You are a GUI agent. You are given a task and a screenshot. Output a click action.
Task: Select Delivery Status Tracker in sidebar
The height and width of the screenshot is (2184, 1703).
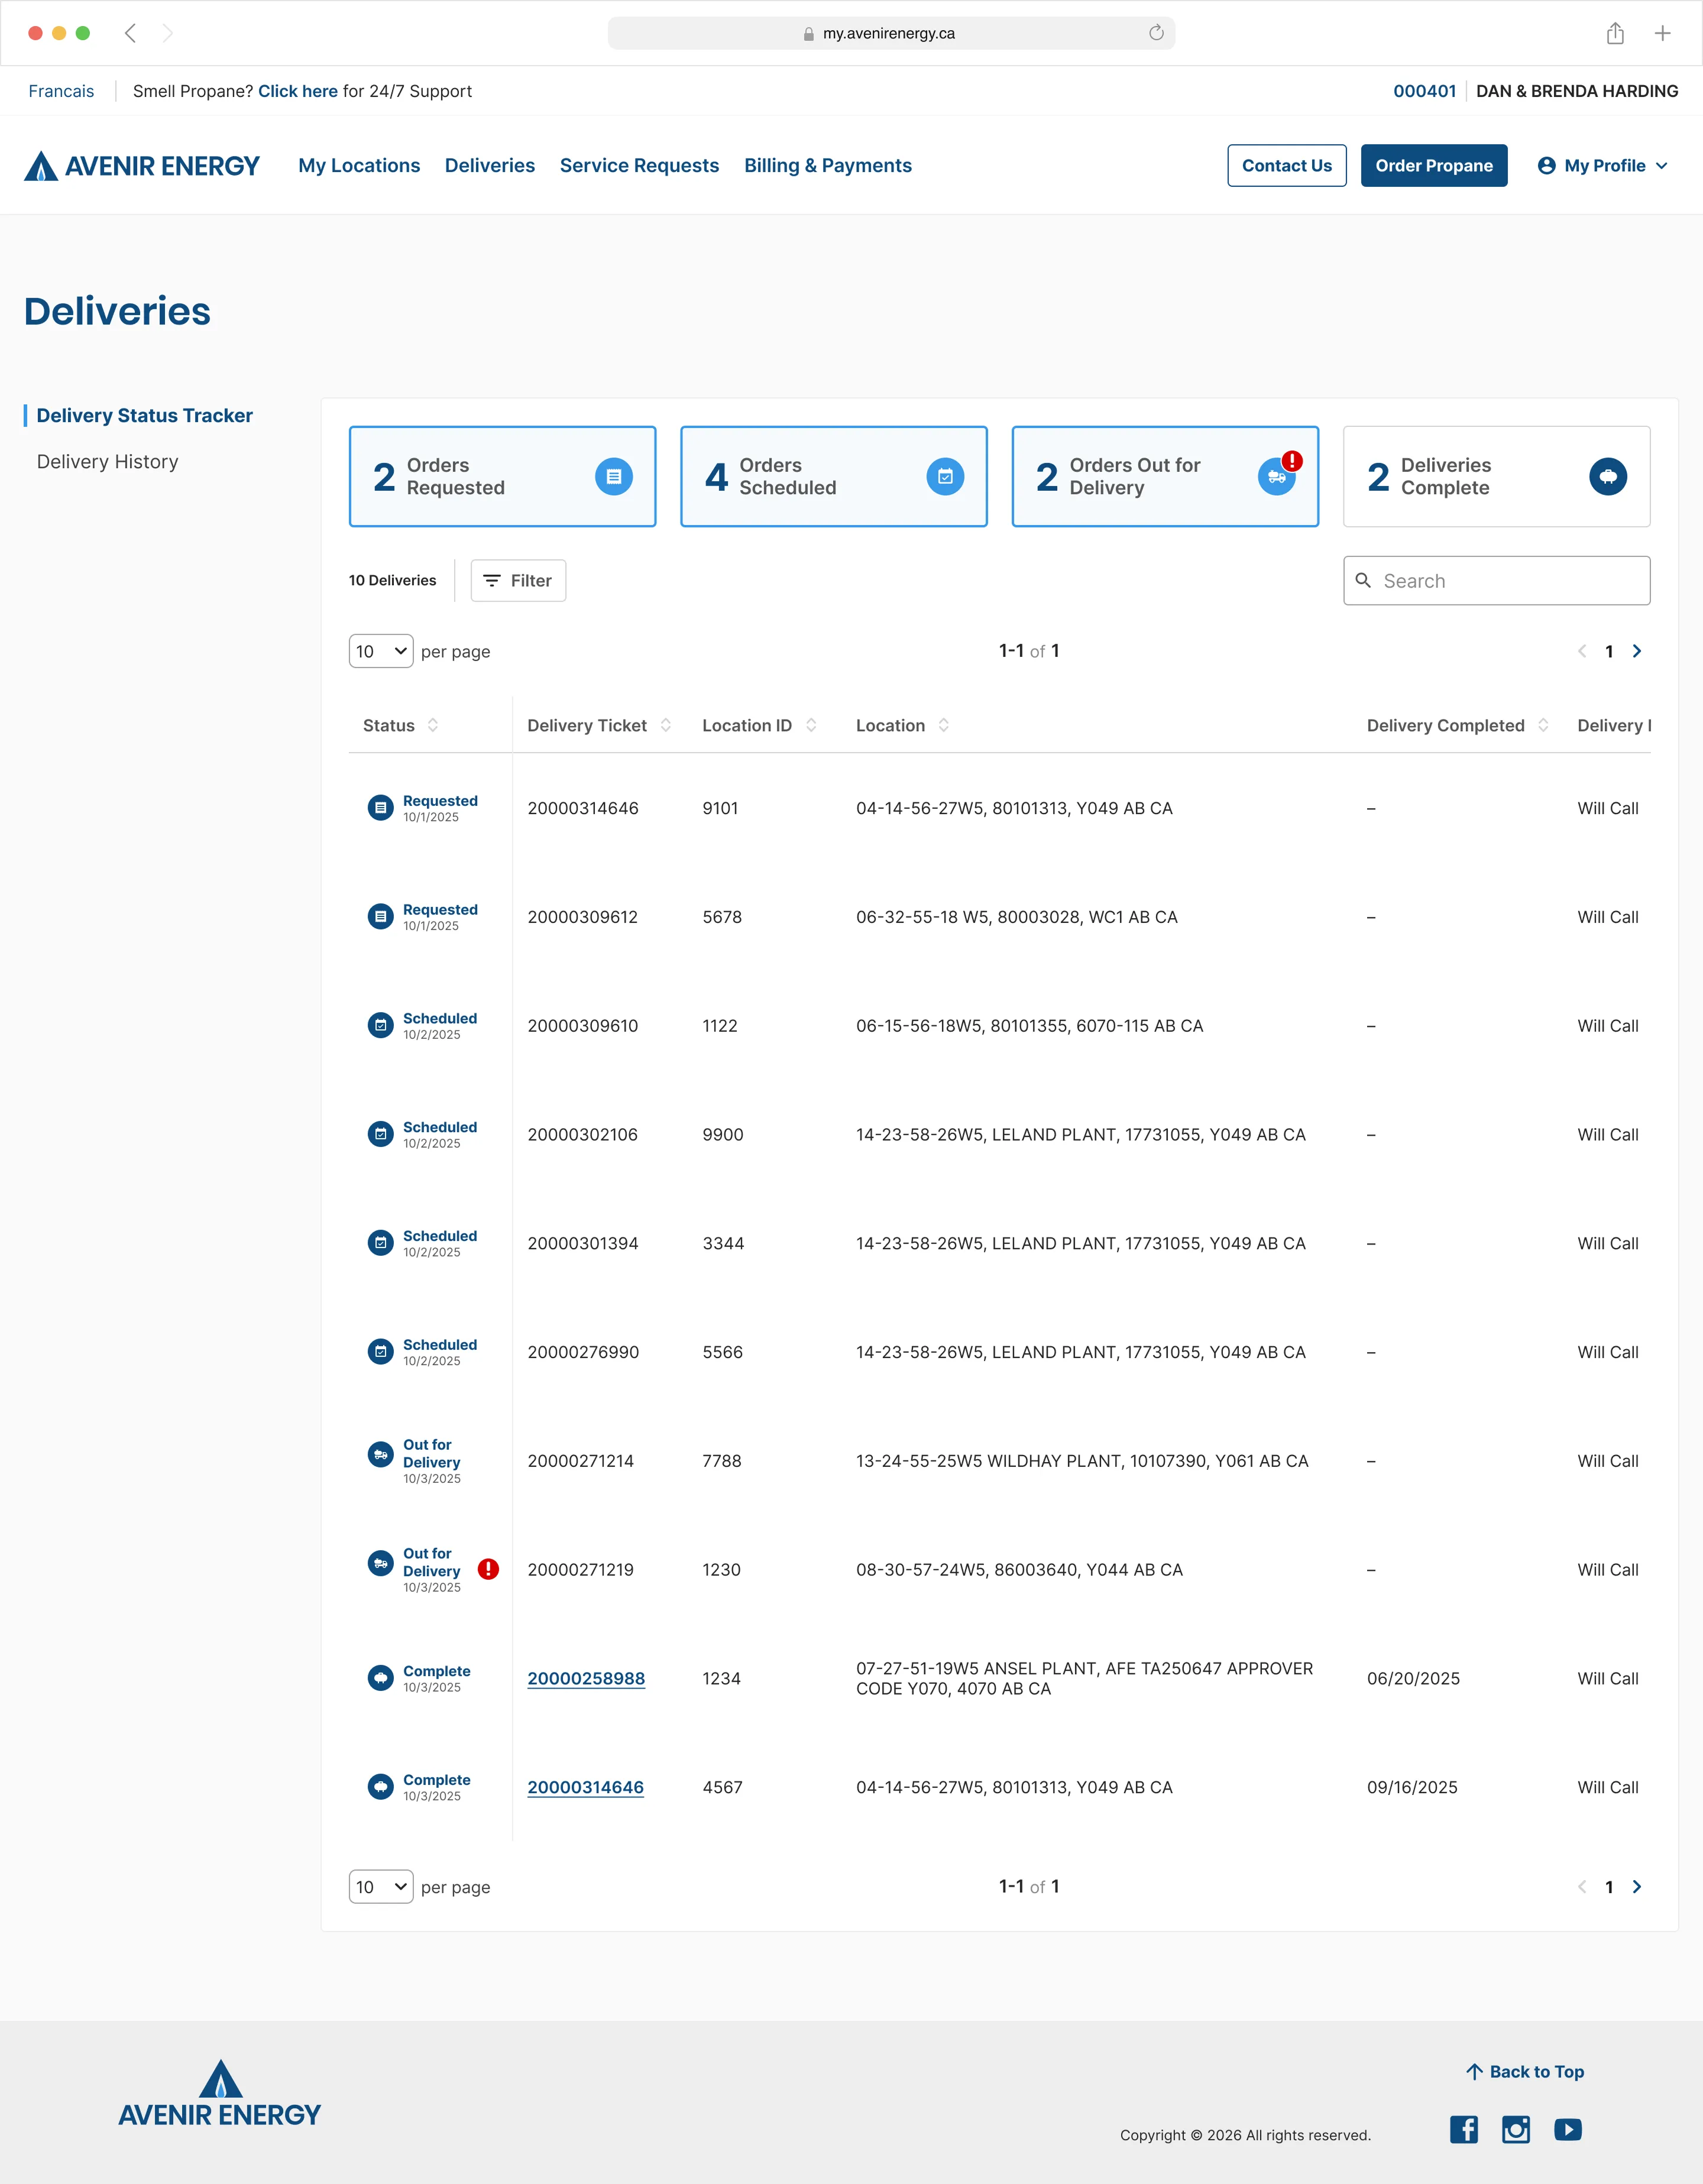pyautogui.click(x=145, y=416)
